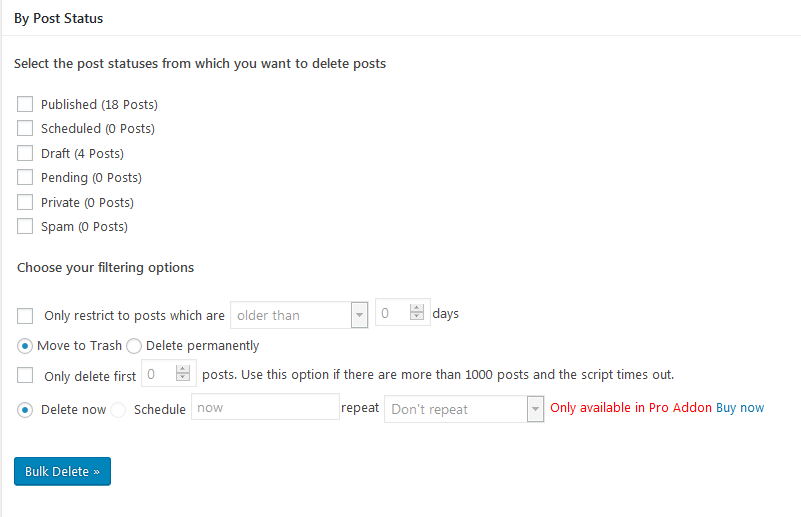Screen dimensions: 801x517
Task: Choose the Delete permanently radio option
Action: (x=134, y=346)
